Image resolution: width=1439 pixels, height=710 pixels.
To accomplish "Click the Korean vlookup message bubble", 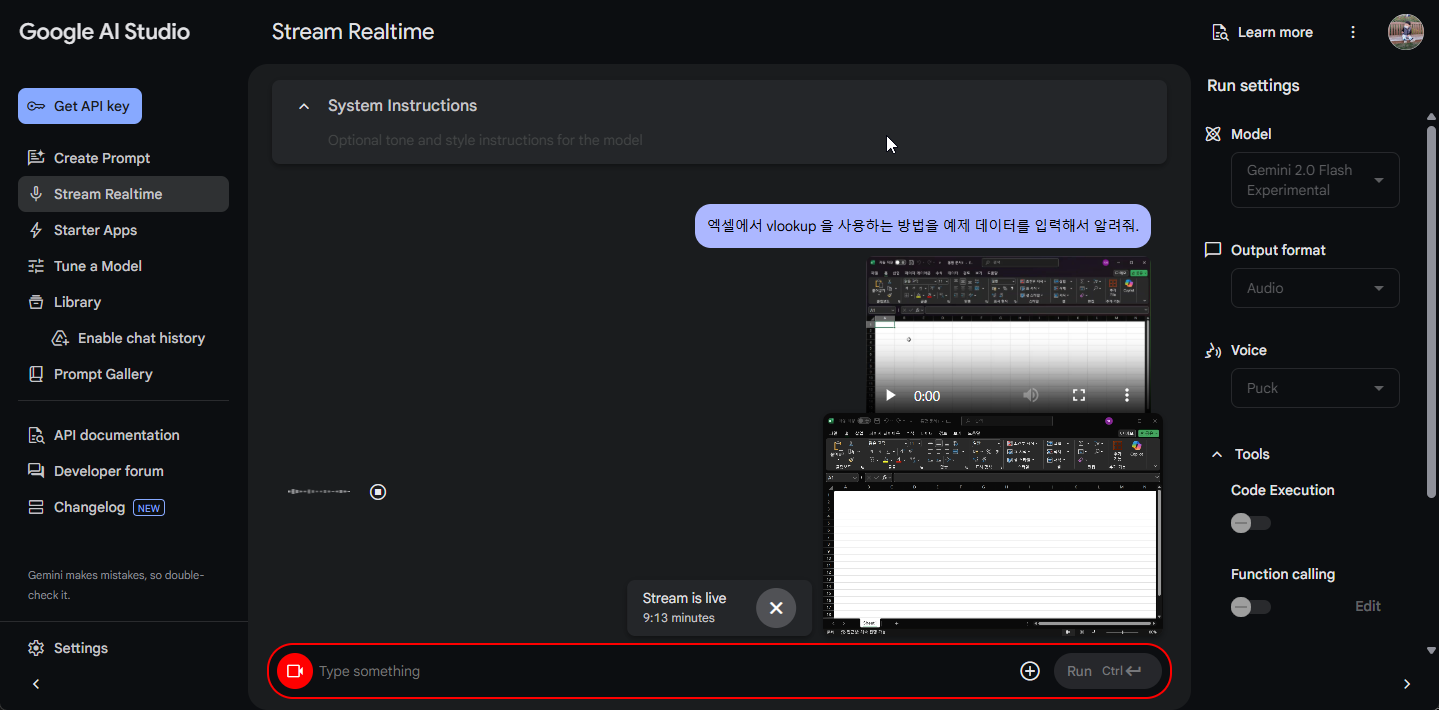I will 923,226.
